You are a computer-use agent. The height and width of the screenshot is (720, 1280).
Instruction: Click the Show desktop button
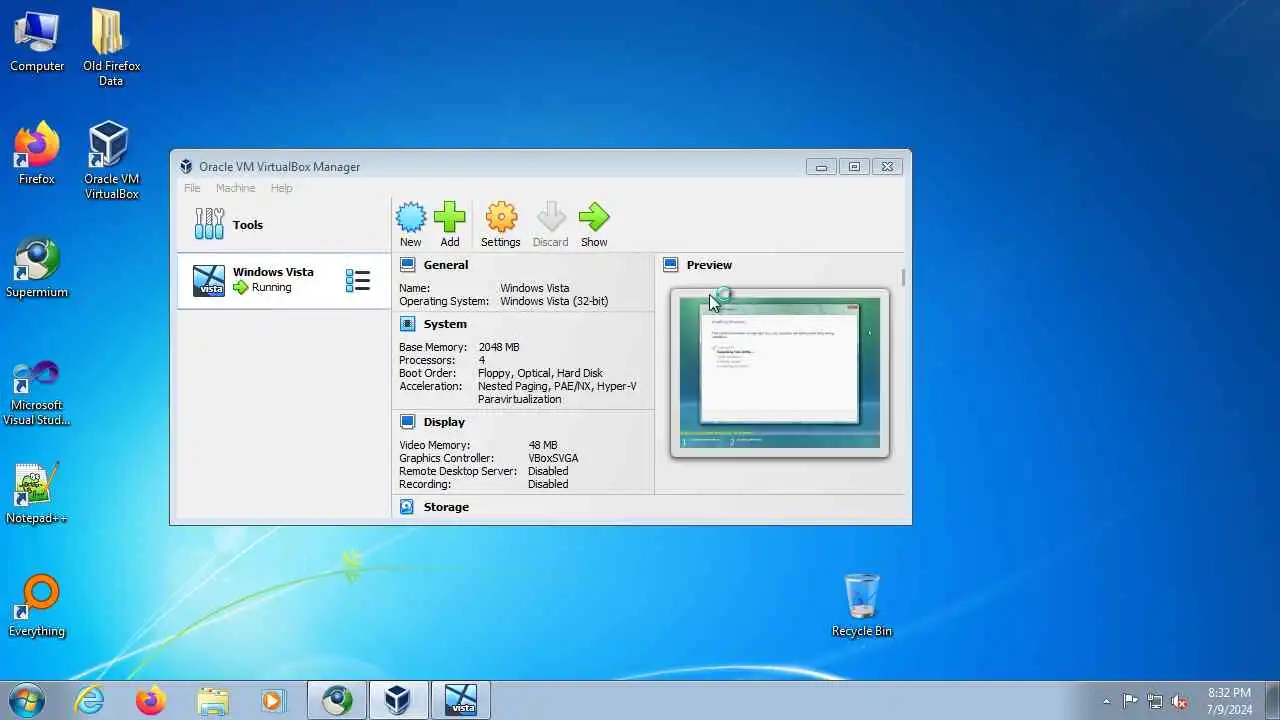coord(1272,701)
